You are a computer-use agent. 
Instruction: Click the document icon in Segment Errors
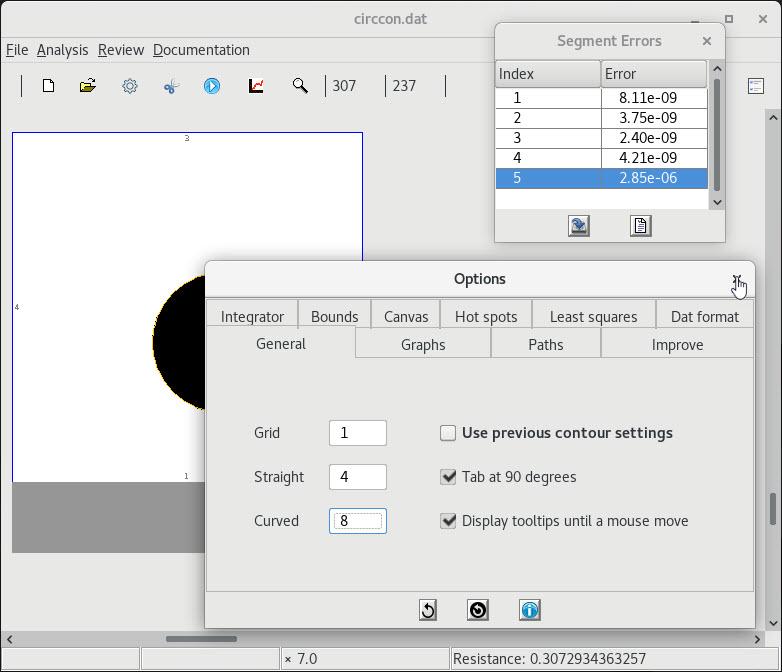coord(640,226)
